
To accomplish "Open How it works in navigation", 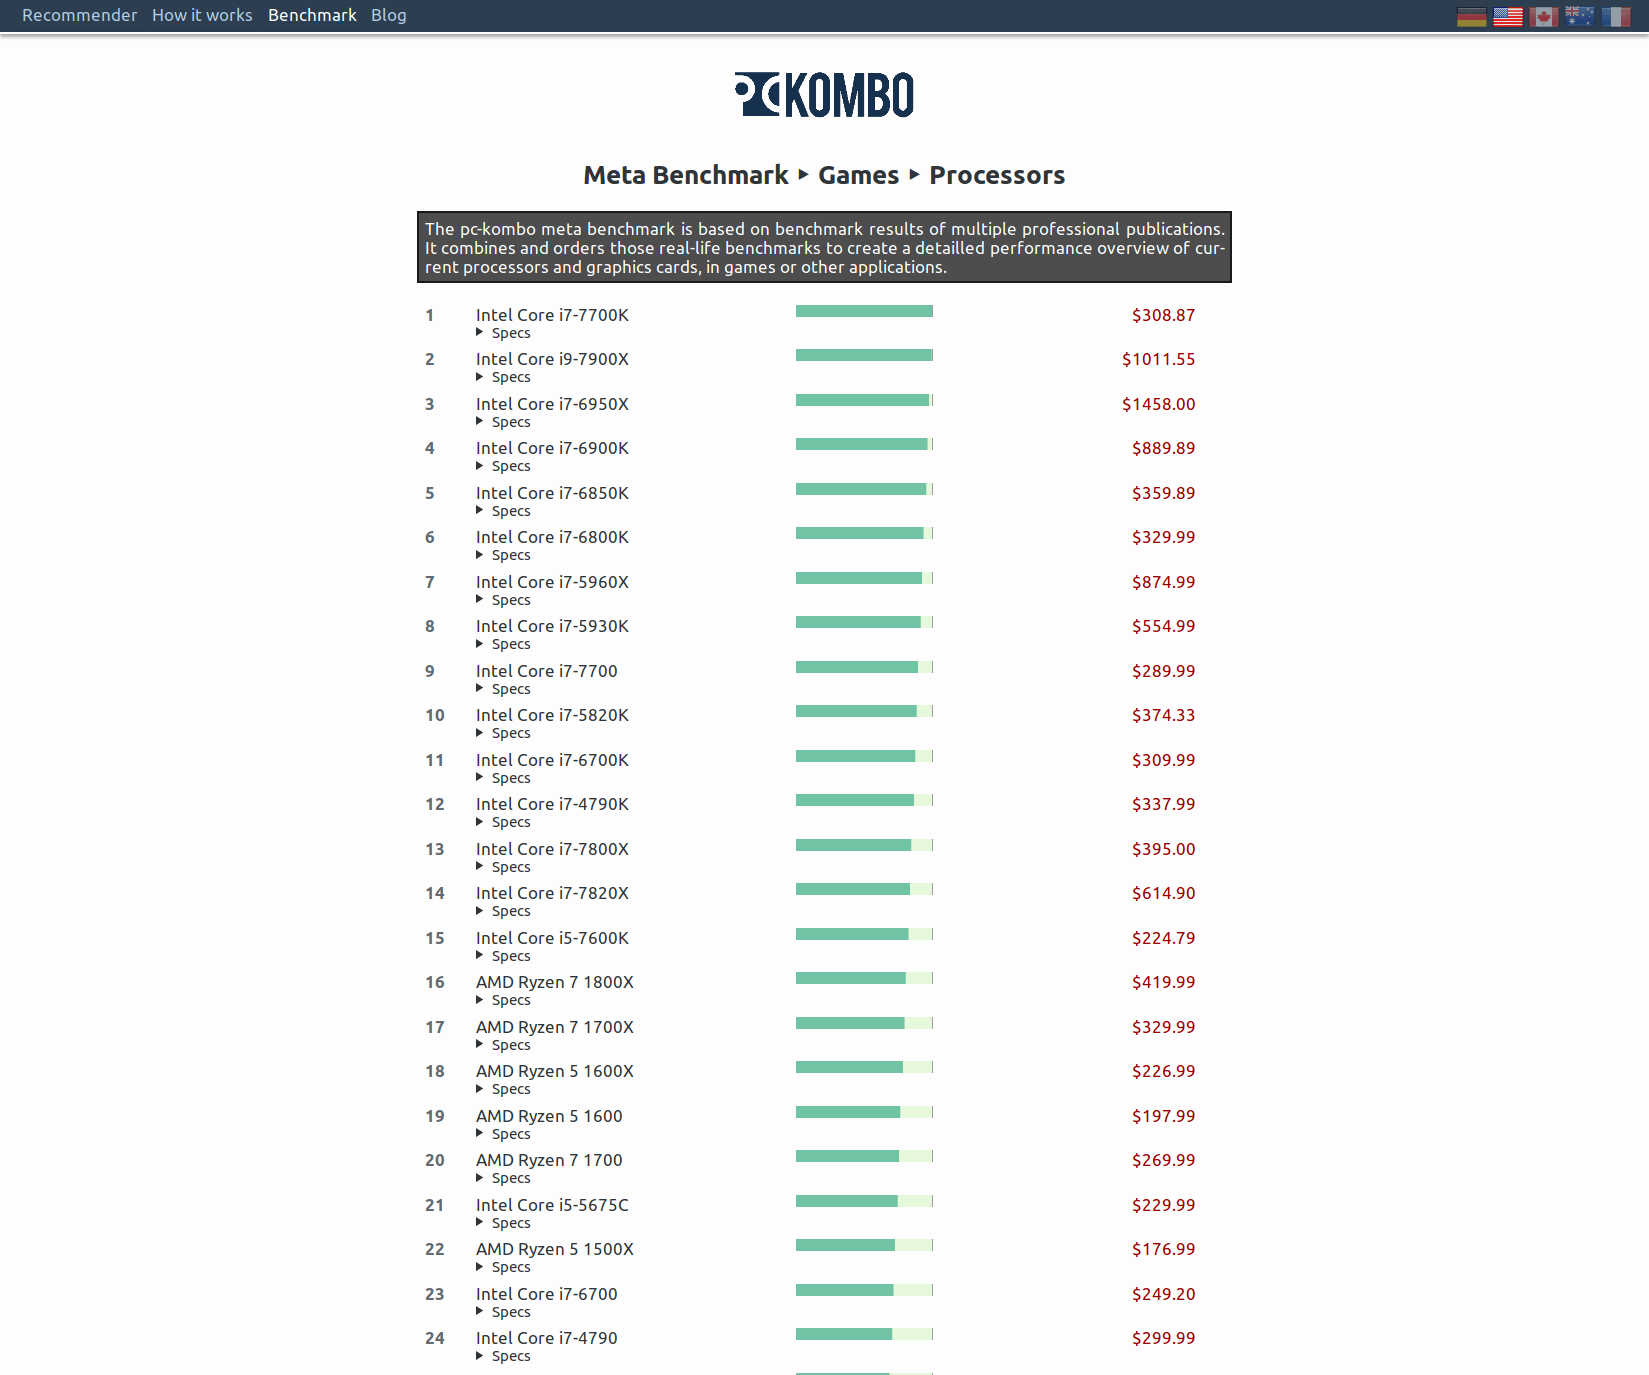I will tap(202, 15).
